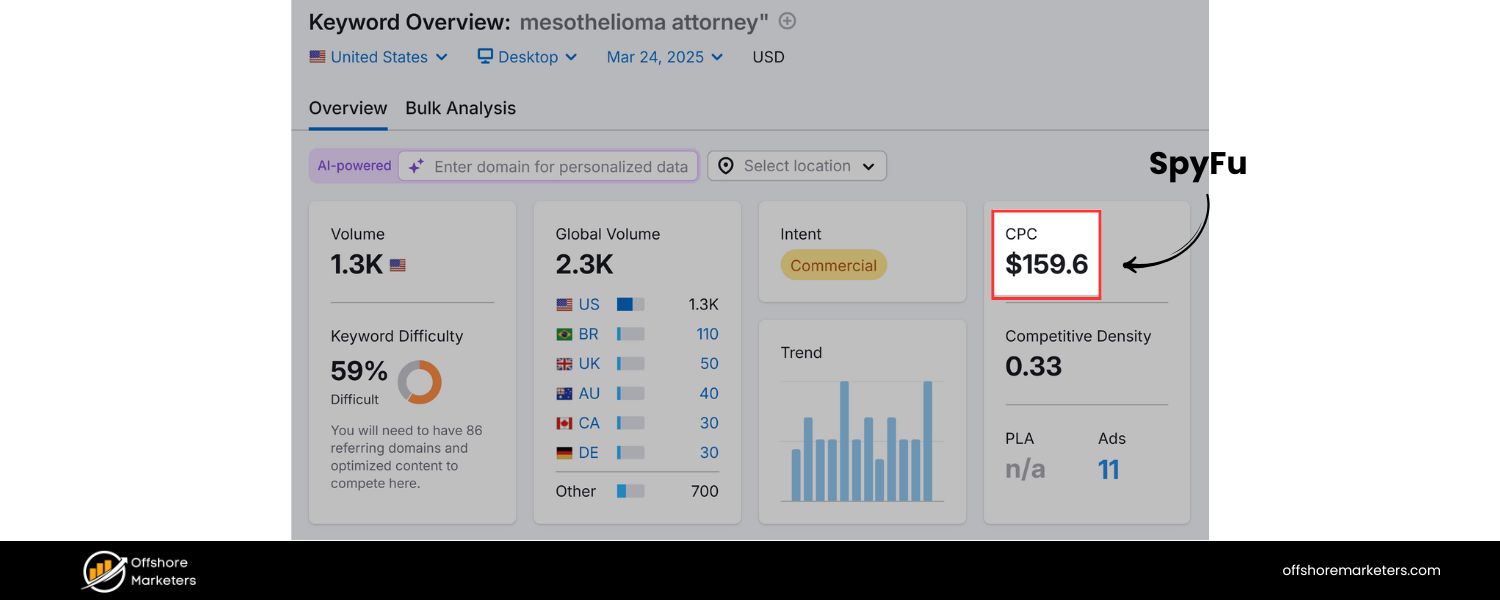Click the Commercial intent badge
Viewport: 1500px width, 600px height.
click(x=833, y=265)
